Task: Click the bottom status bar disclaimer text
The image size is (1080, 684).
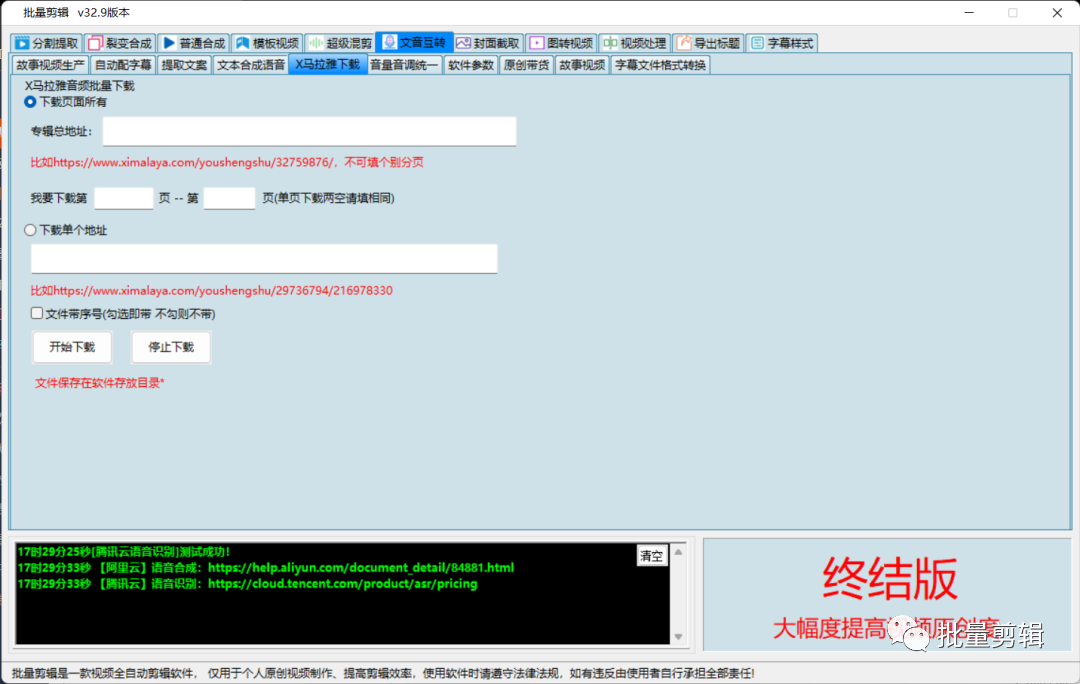Action: tap(383, 673)
